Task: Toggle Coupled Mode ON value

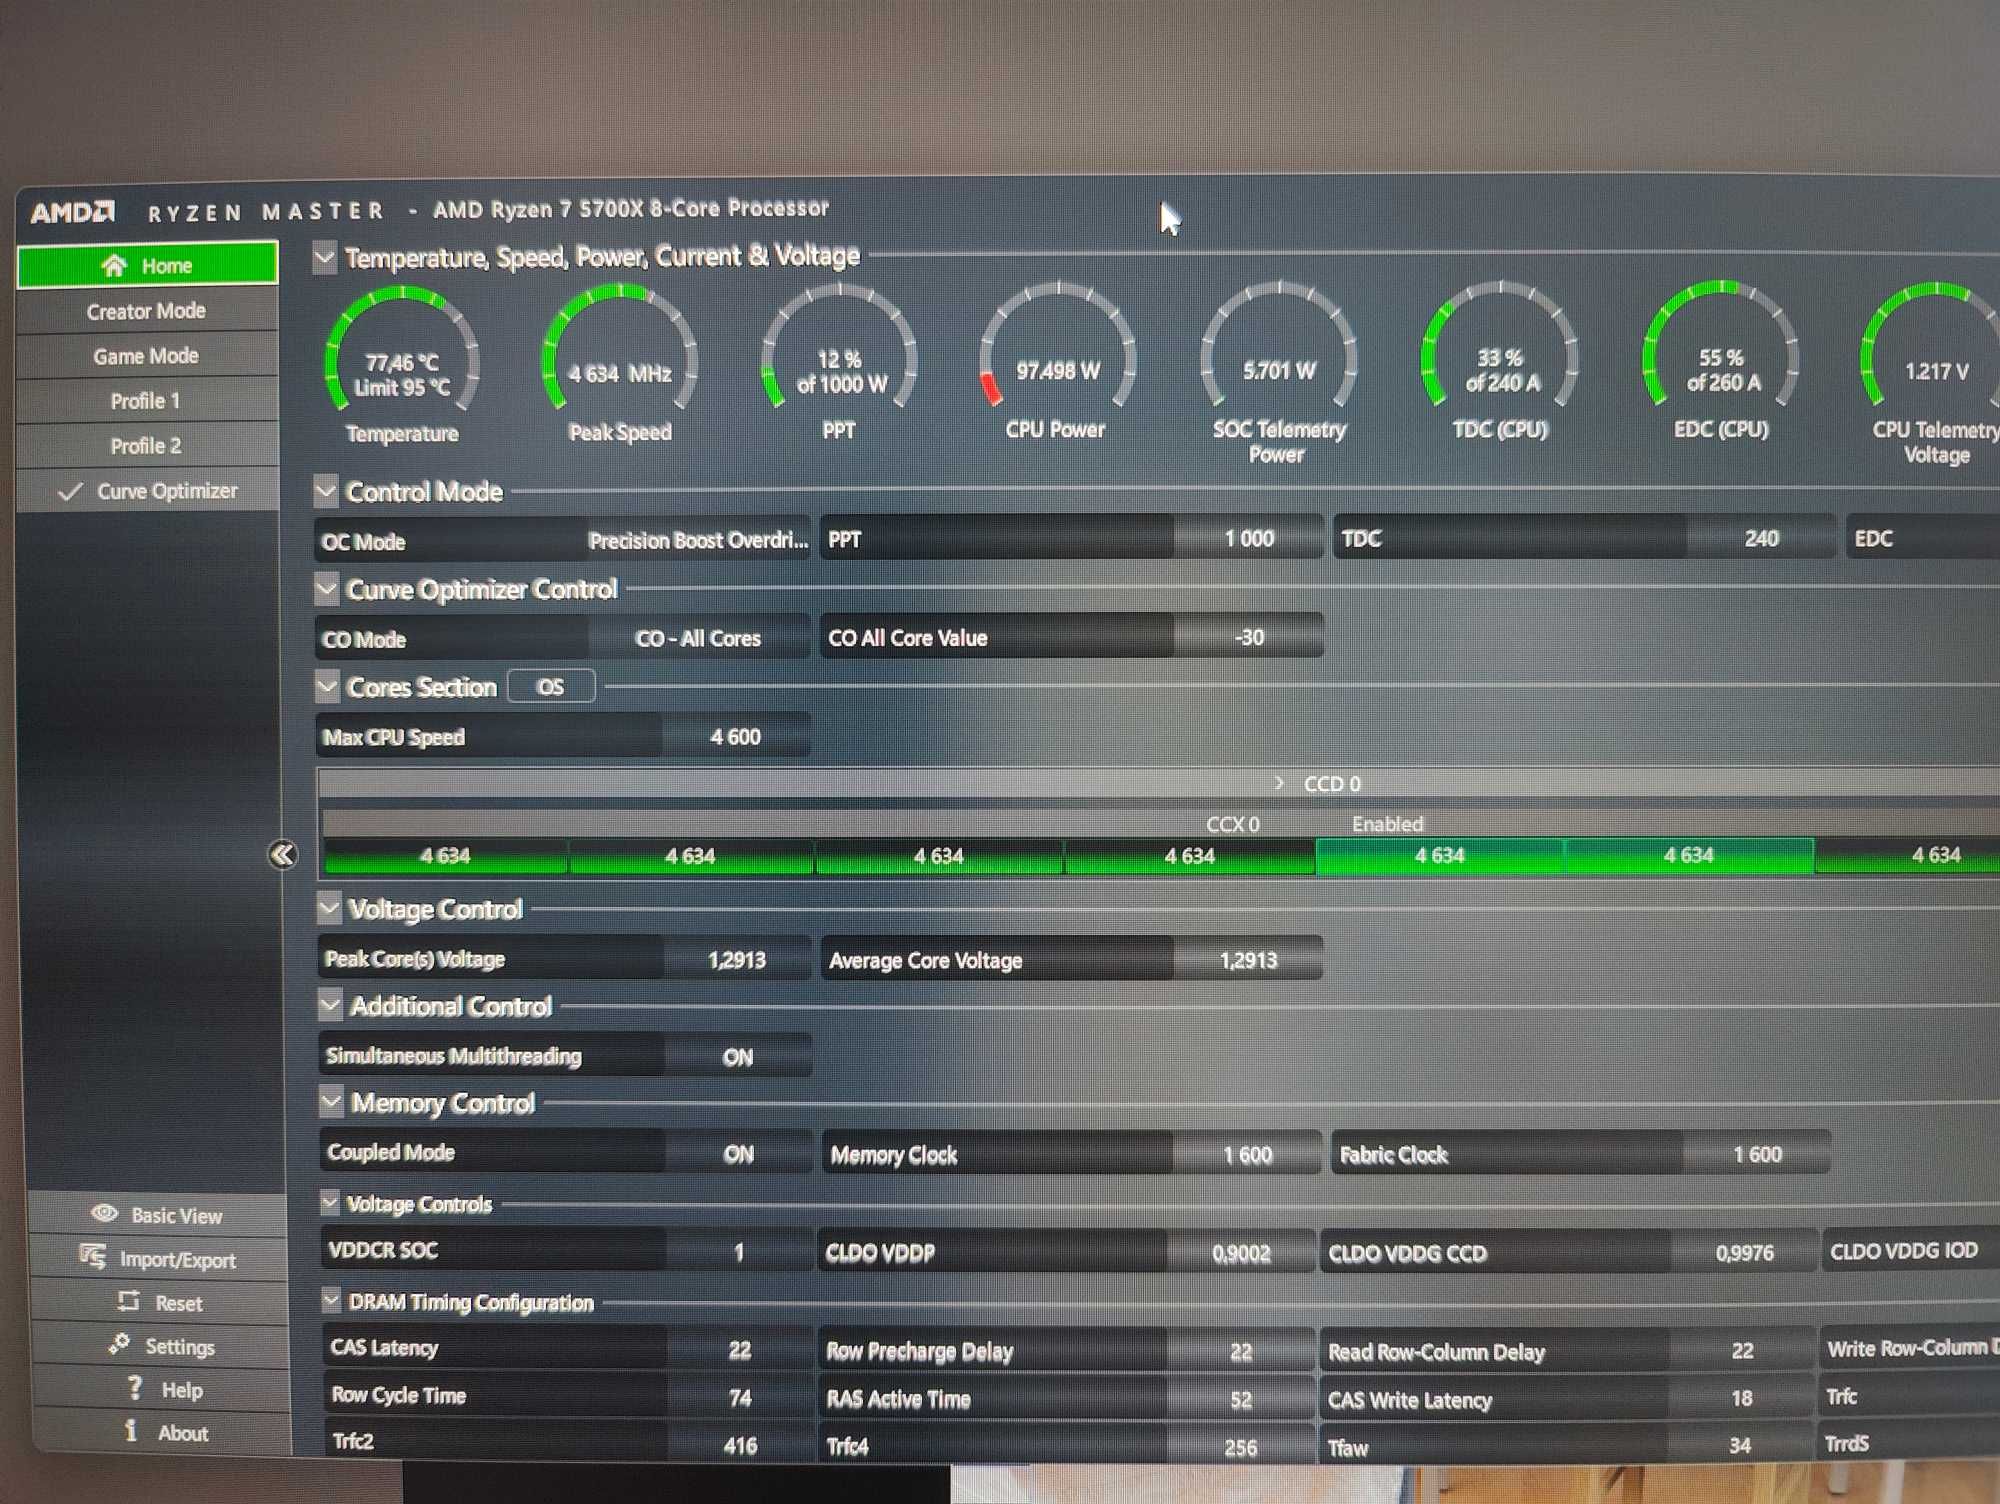Action: 739,1154
